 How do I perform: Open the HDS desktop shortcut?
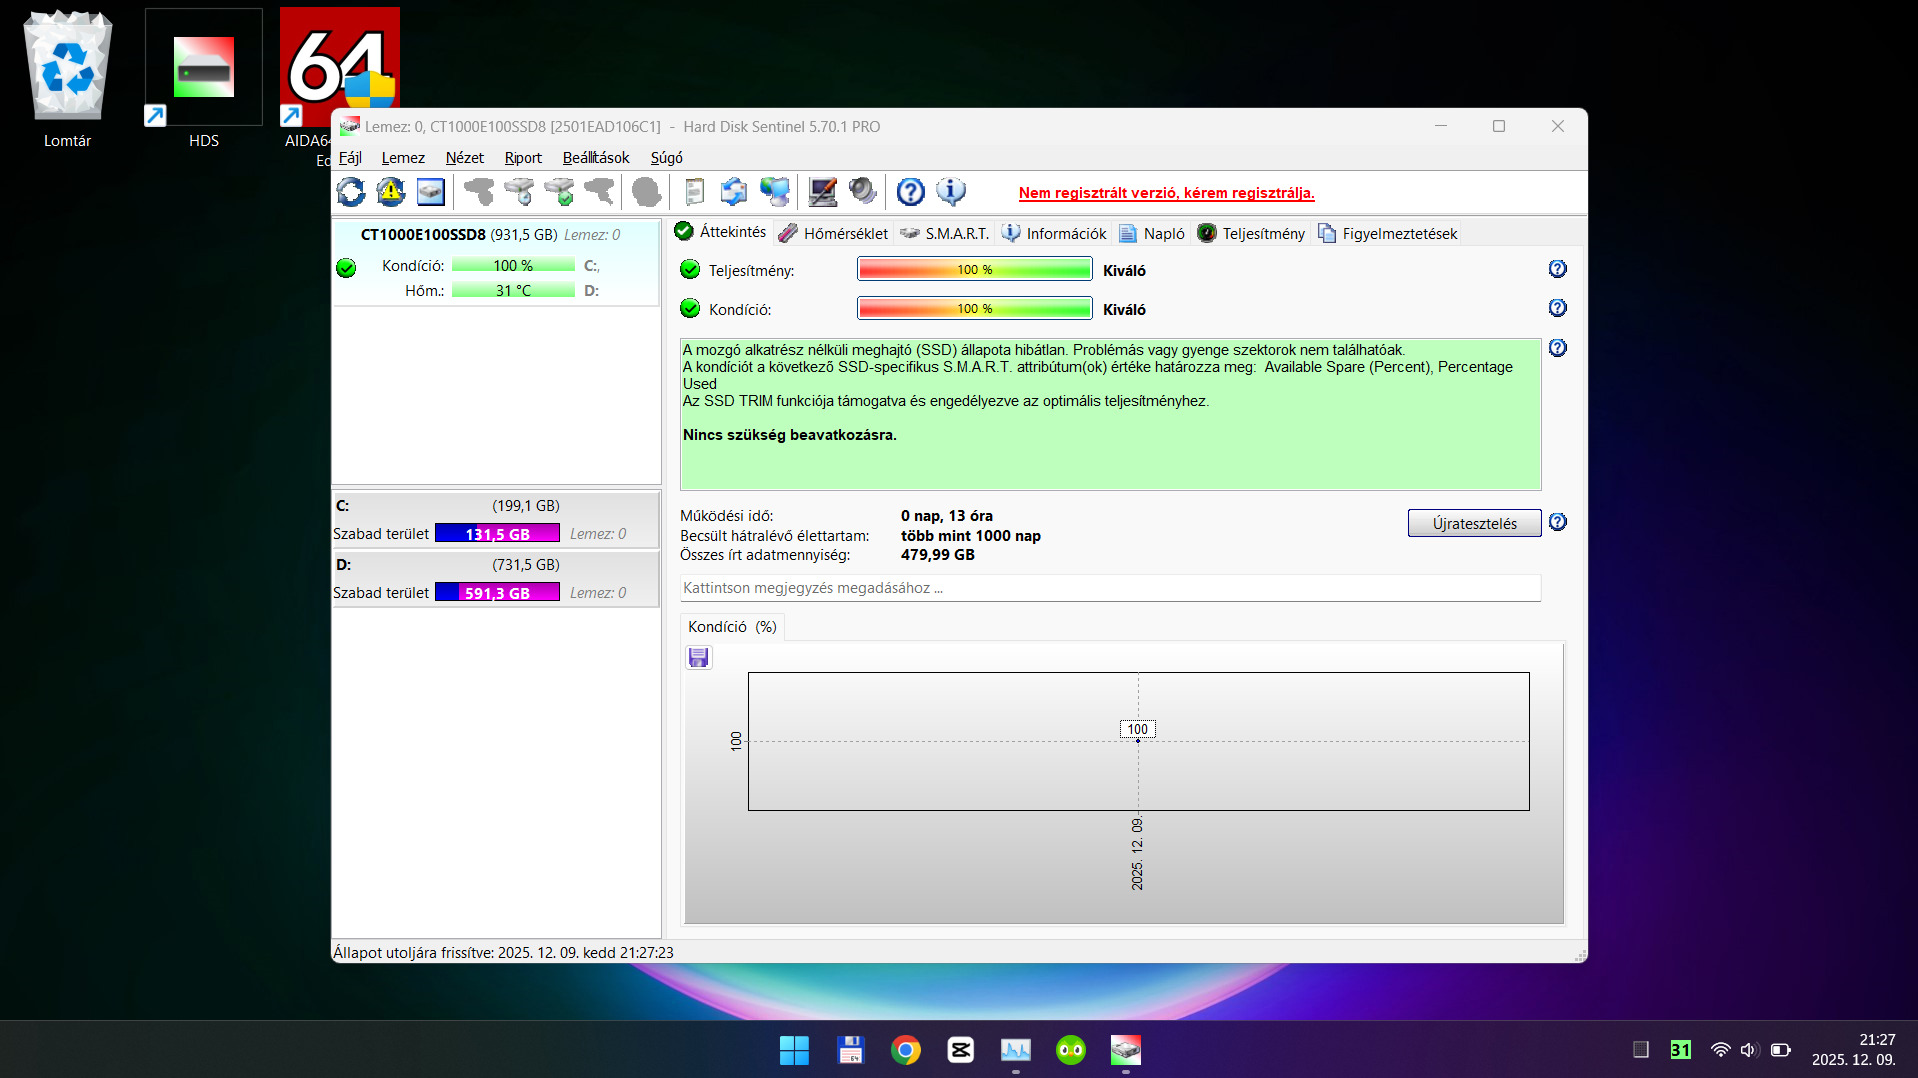click(x=203, y=80)
